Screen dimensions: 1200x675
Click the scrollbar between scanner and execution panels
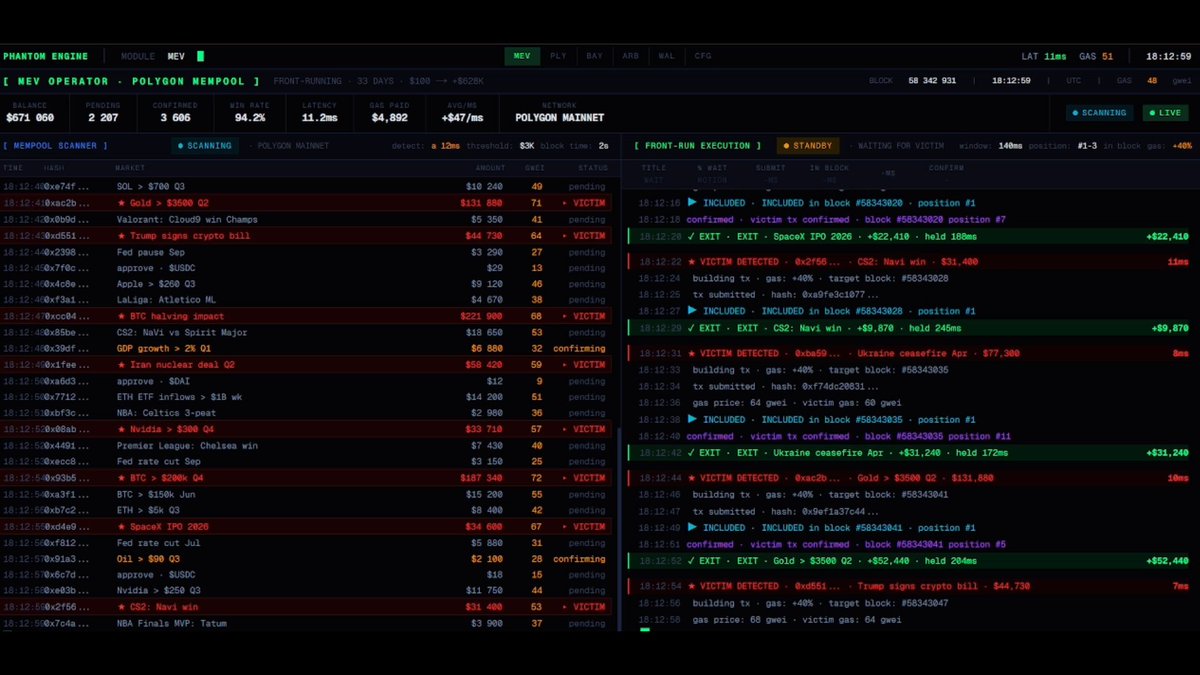(618, 530)
